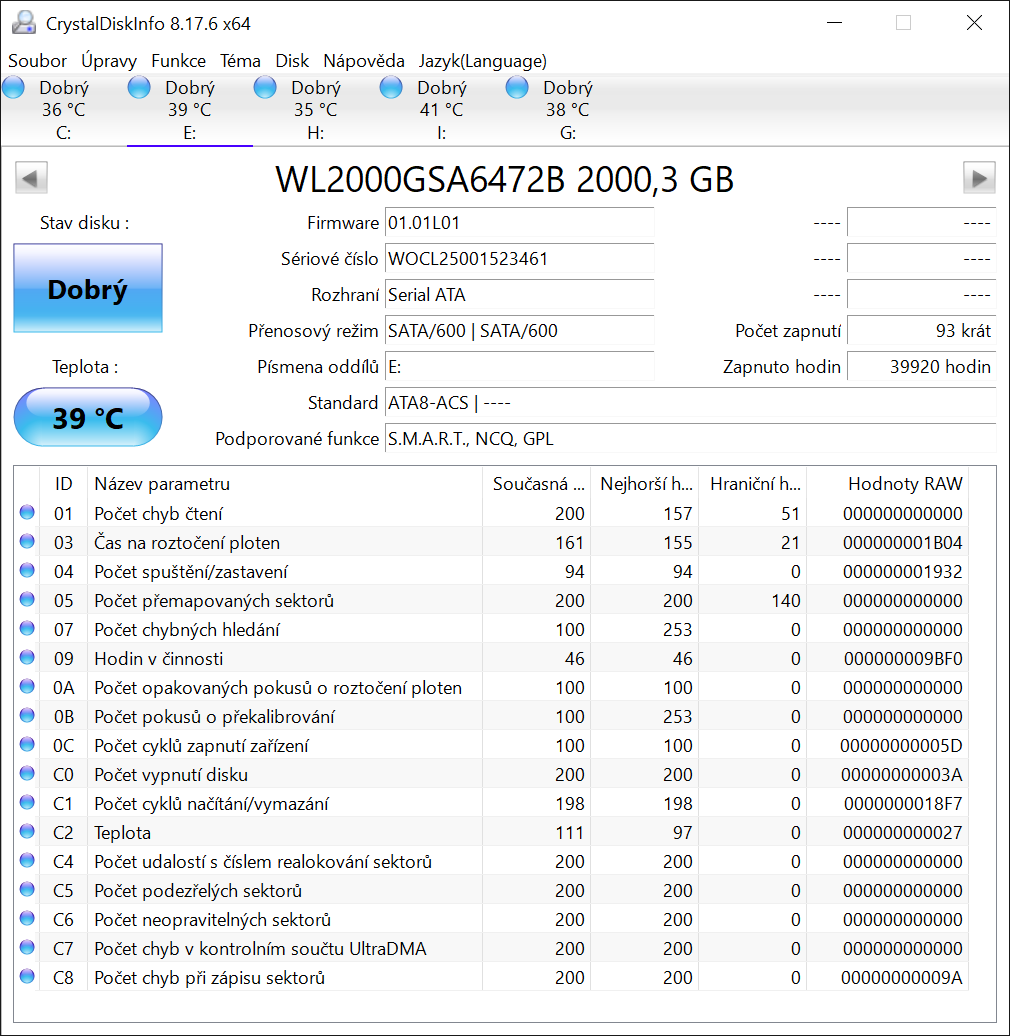
Task: Switch to drive E: tab
Action: click(189, 110)
